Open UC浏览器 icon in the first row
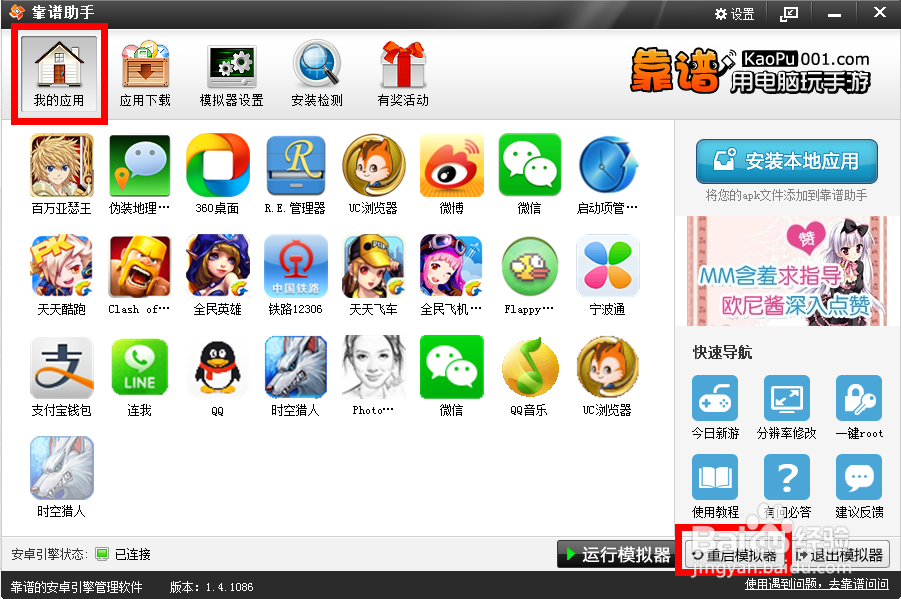 pos(374,166)
